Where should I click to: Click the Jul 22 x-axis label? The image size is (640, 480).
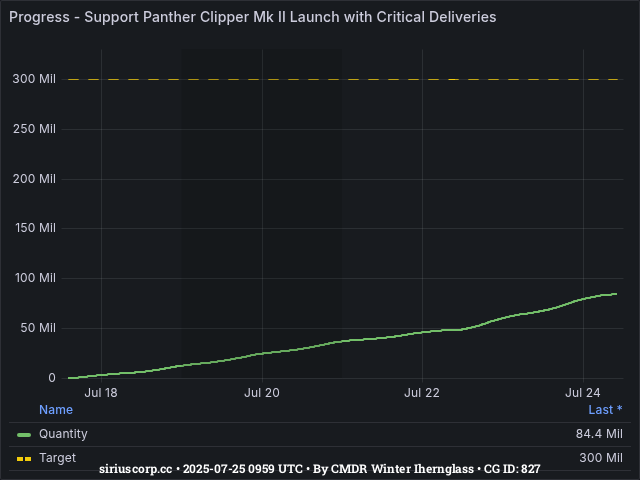click(x=422, y=393)
